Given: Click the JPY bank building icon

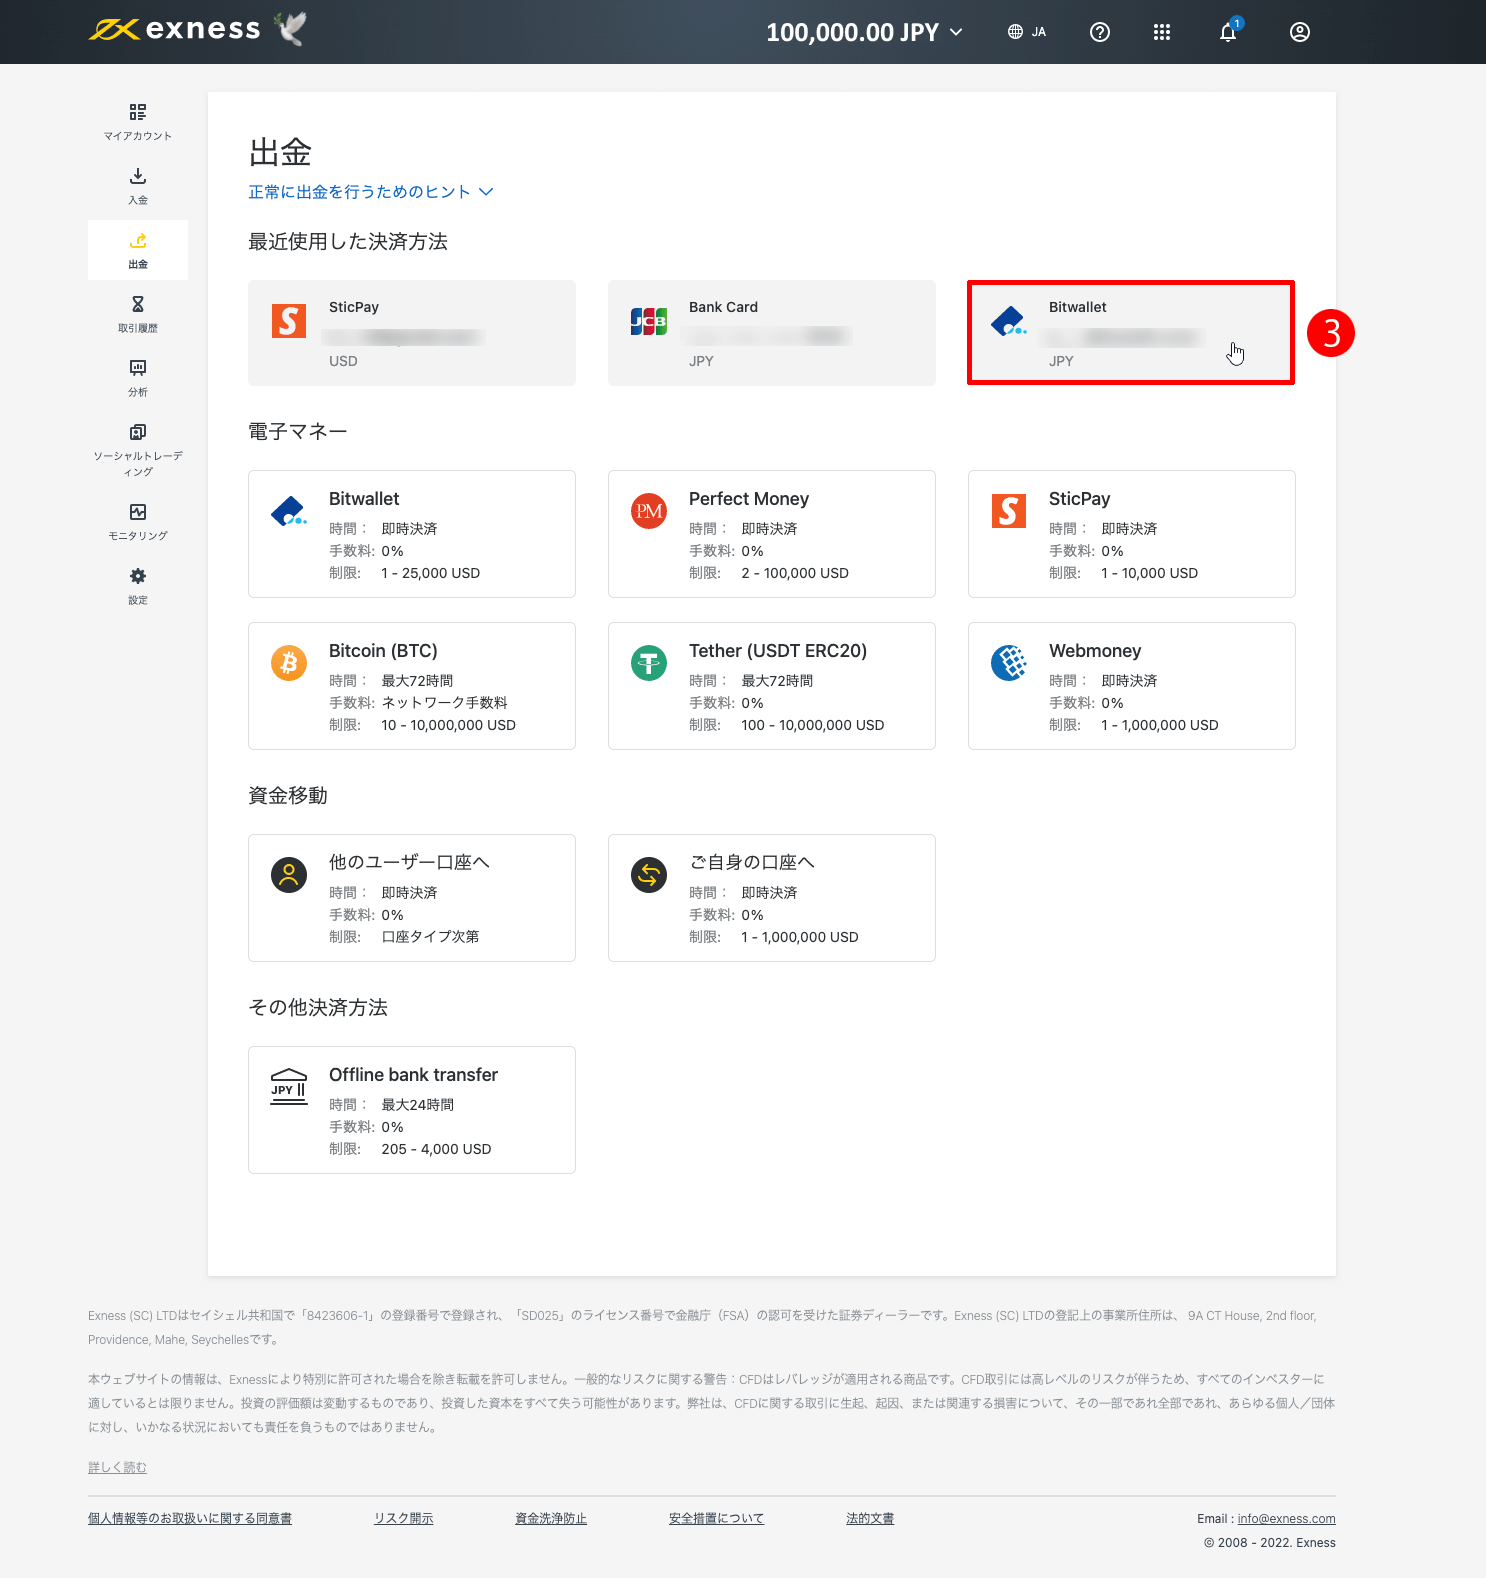Looking at the screenshot, I should click(x=289, y=1087).
